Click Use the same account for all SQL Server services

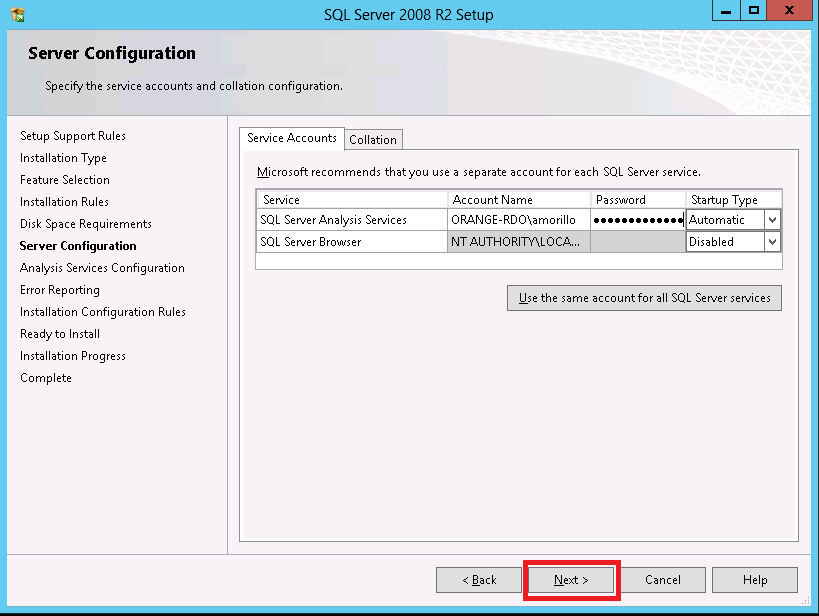coord(644,298)
